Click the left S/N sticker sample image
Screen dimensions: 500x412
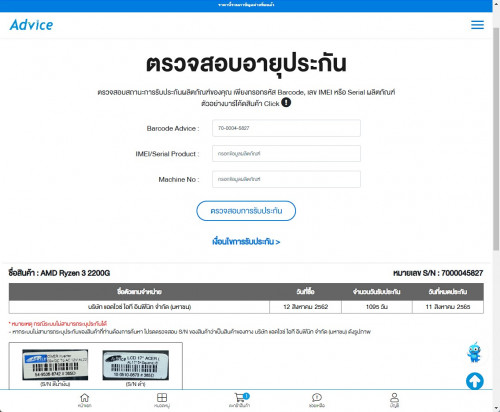tap(55, 364)
